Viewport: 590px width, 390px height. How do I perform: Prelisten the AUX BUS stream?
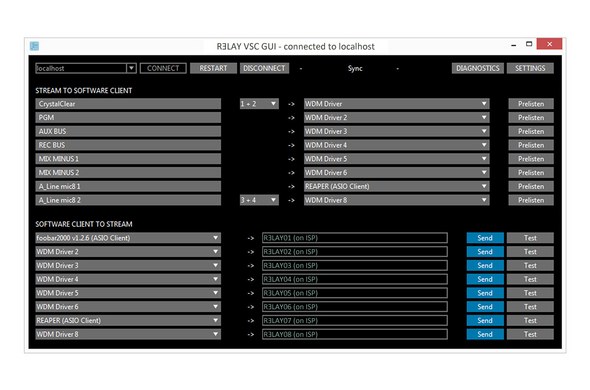(531, 131)
